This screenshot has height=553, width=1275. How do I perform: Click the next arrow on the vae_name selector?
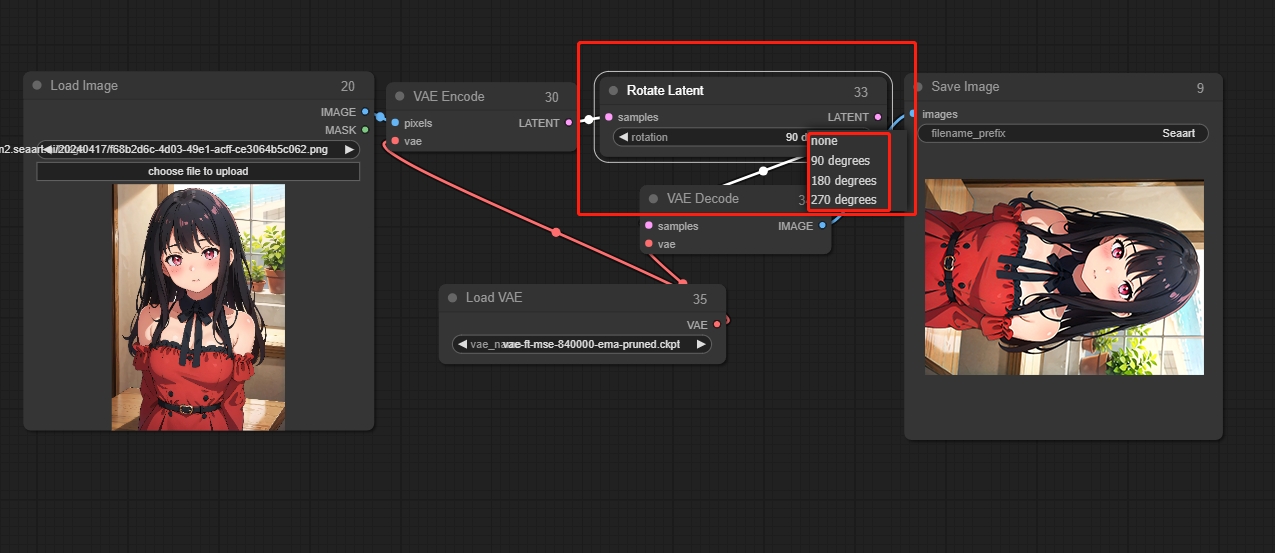pos(701,344)
